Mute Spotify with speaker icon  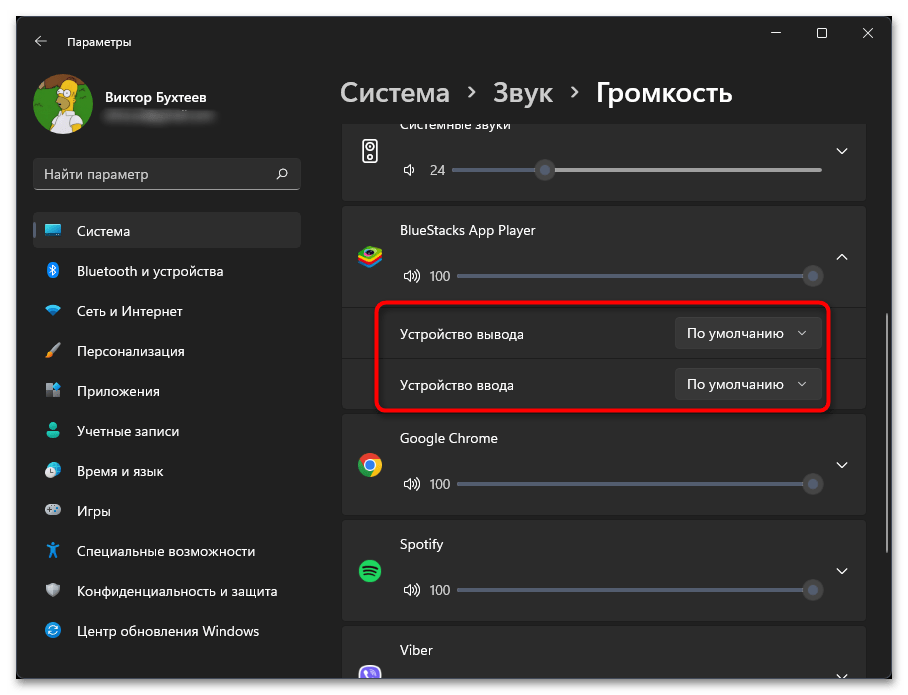coord(412,590)
